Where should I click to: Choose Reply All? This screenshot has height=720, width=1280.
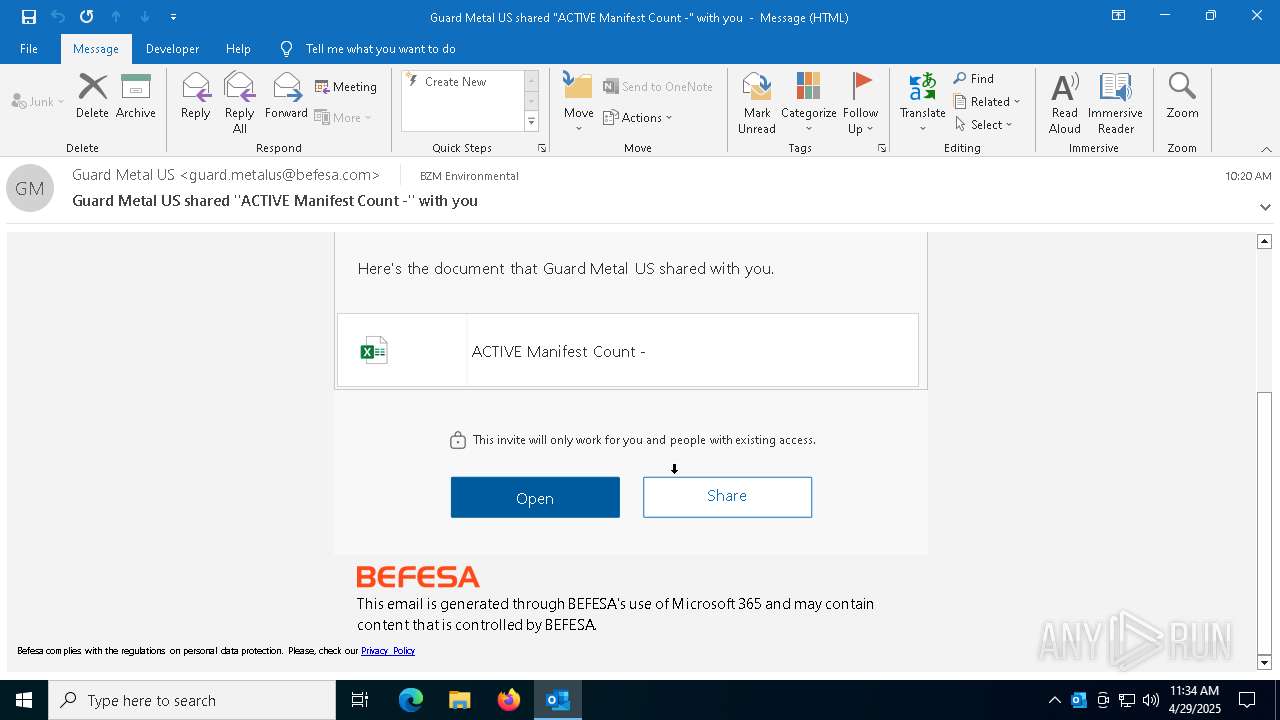pos(240,102)
